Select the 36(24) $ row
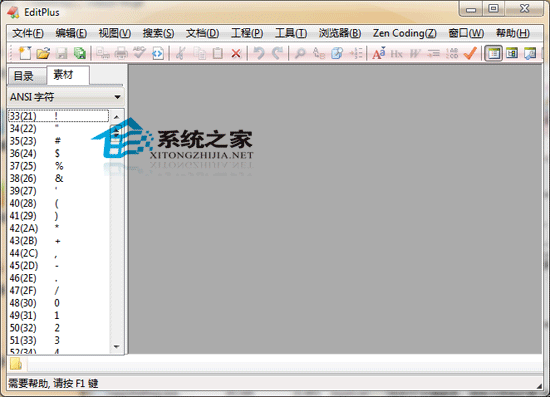This screenshot has width=550, height=397. pyautogui.click(x=58, y=153)
